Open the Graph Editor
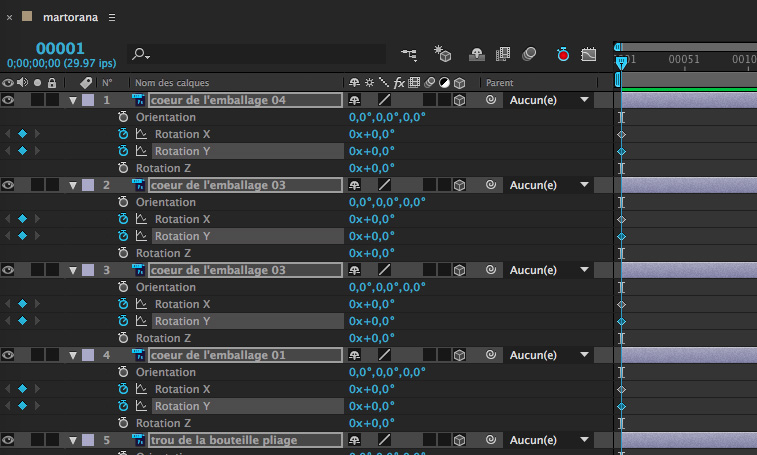The width and height of the screenshot is (757, 455). [x=590, y=54]
